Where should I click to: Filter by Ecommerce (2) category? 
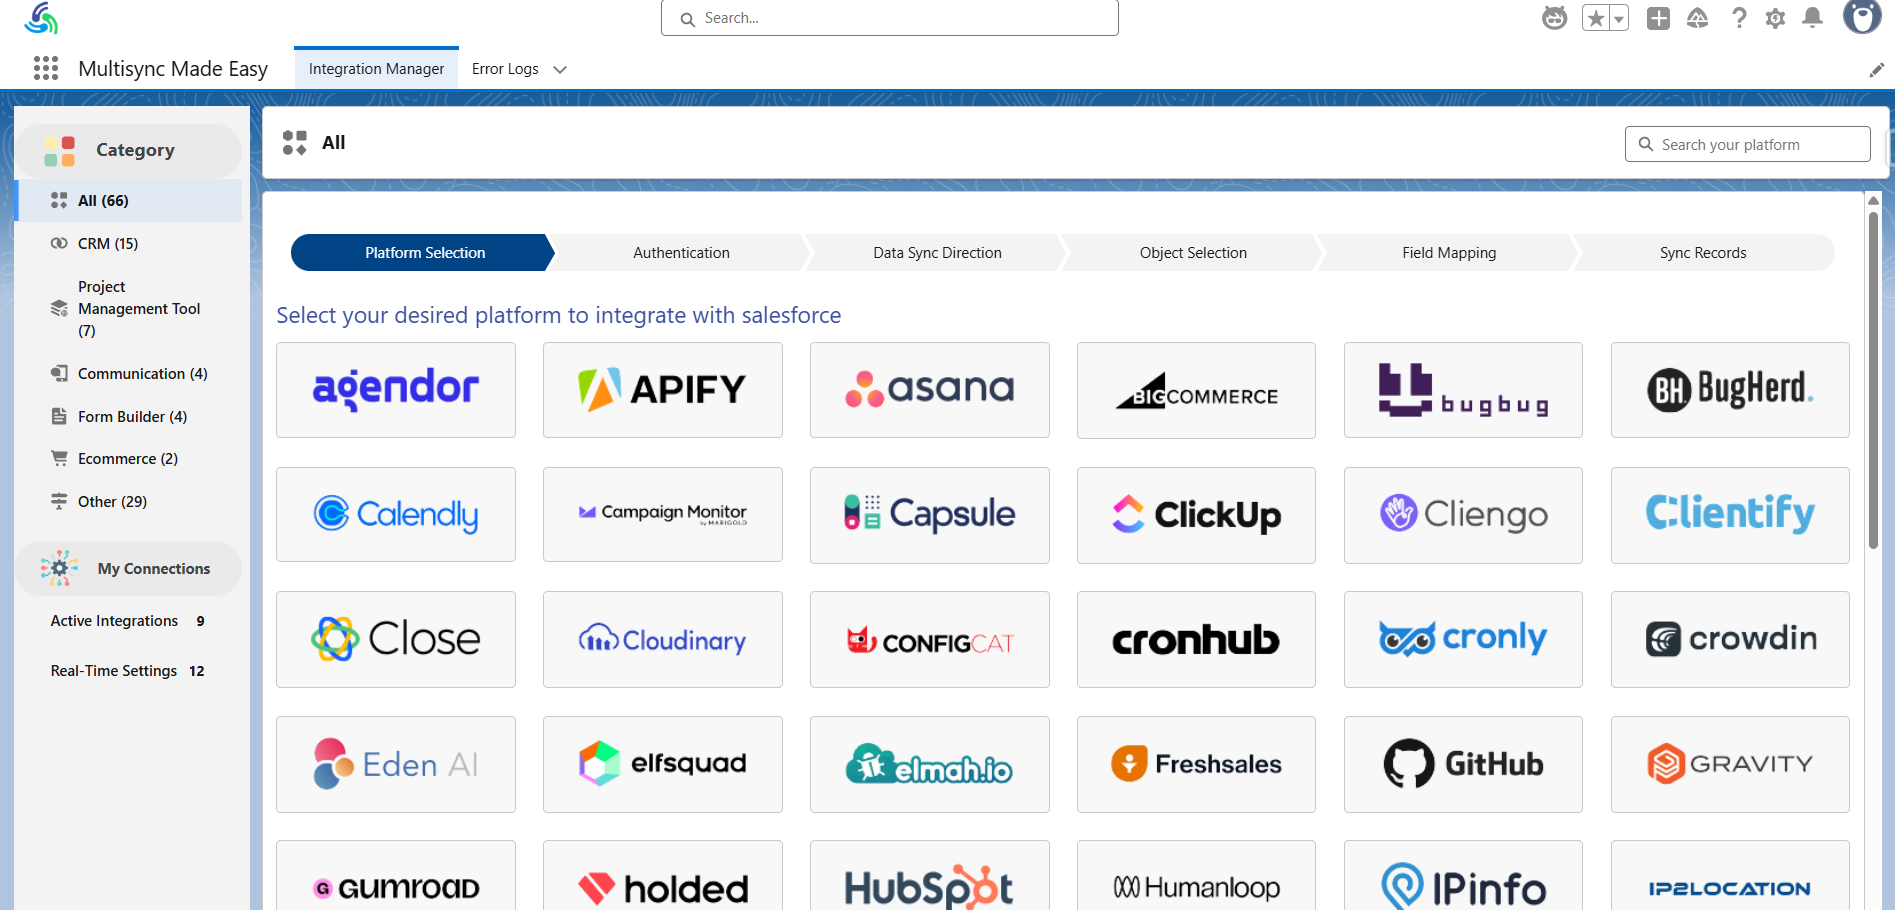coord(130,458)
